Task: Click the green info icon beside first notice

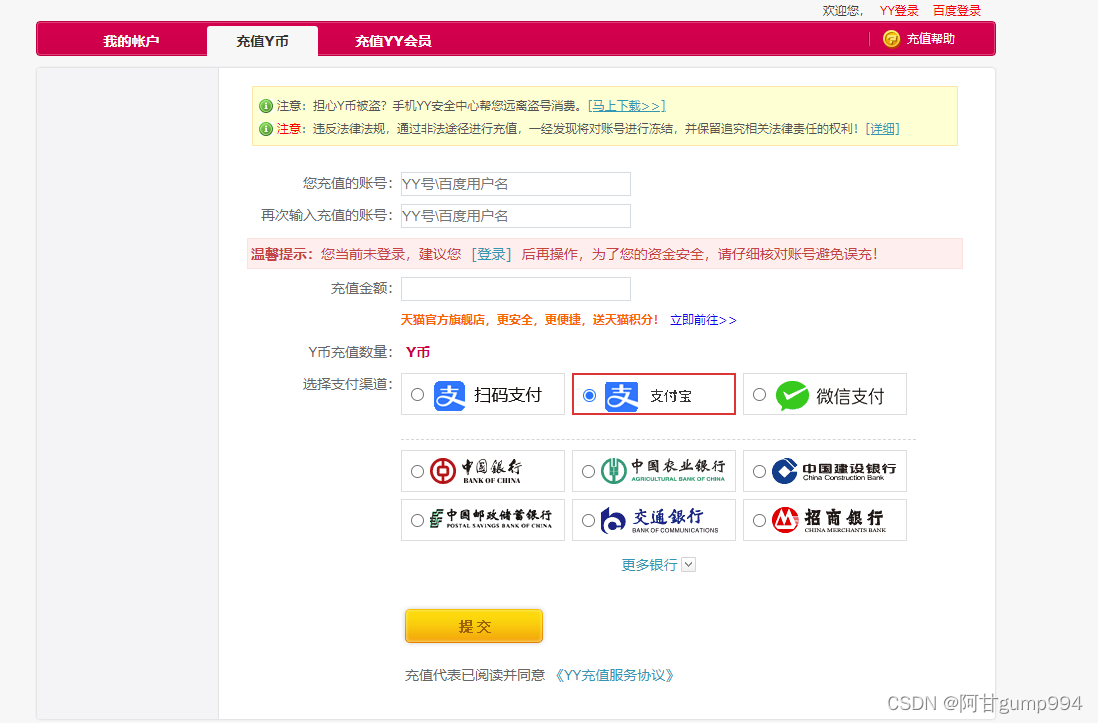Action: (x=265, y=106)
